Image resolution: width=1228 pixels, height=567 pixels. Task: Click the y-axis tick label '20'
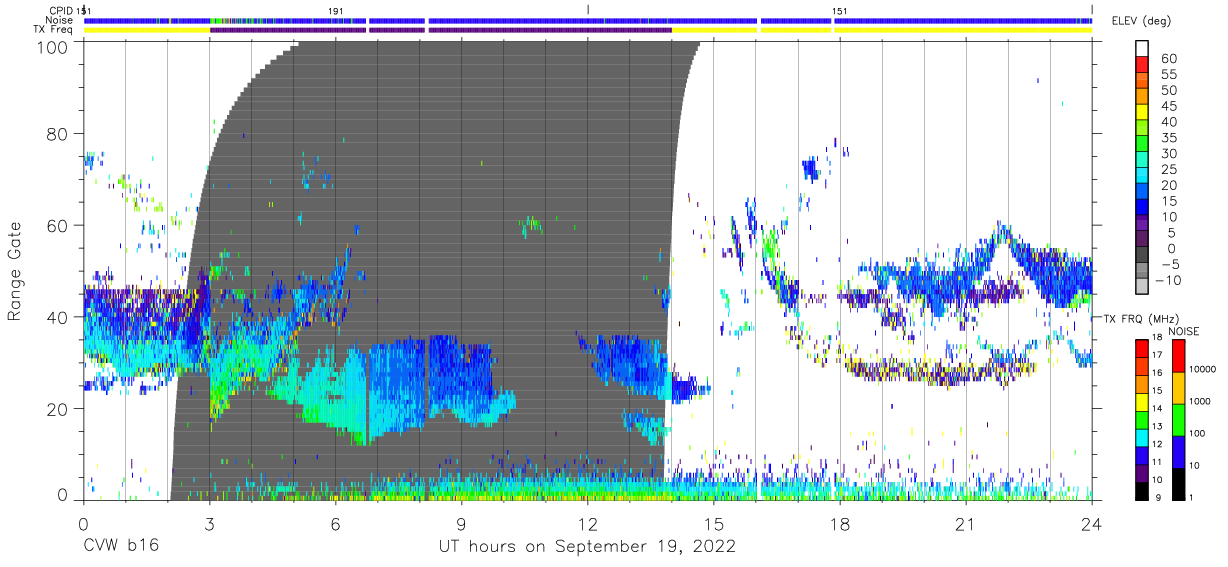tap(58, 409)
